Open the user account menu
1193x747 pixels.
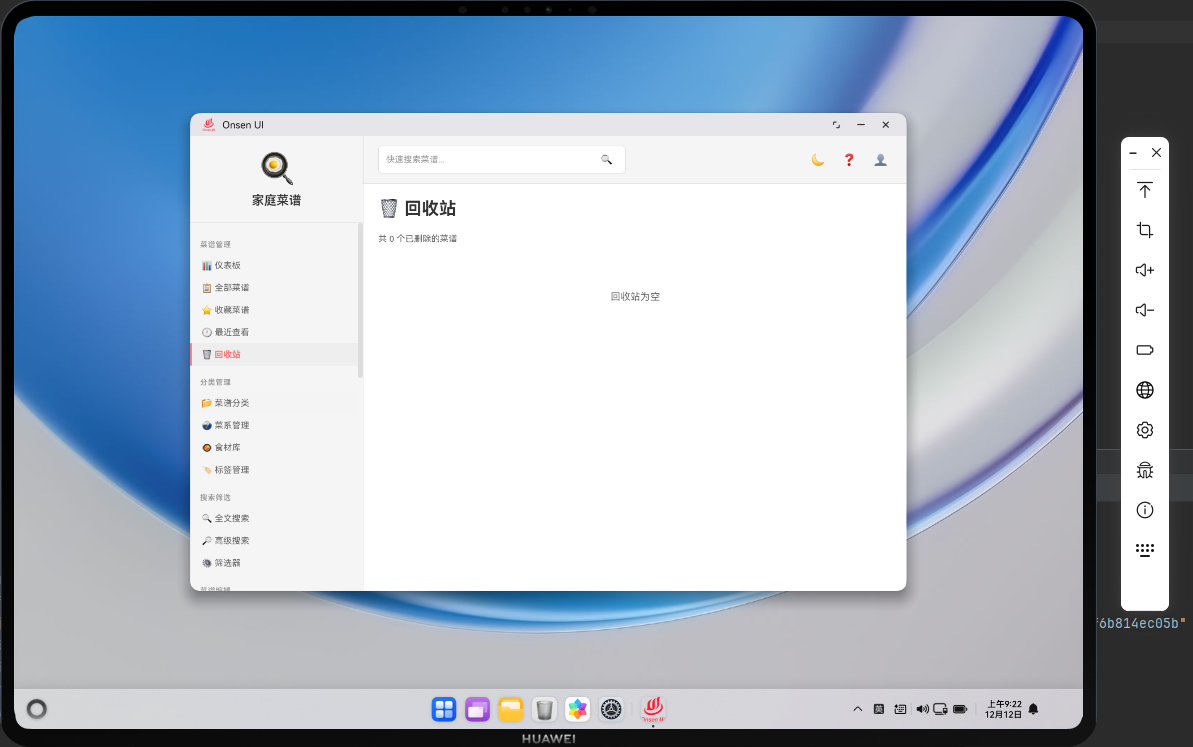point(880,160)
